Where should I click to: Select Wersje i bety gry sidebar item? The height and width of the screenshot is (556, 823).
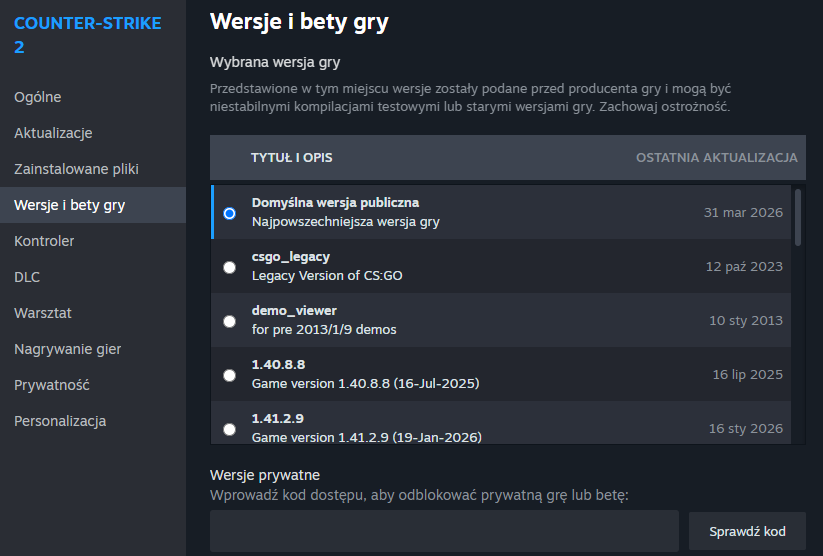69,205
